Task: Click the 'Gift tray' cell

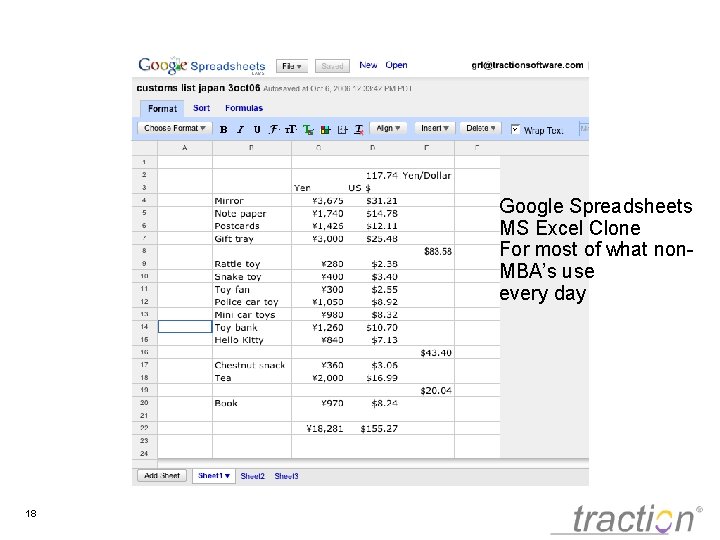Action: pyautogui.click(x=252, y=238)
